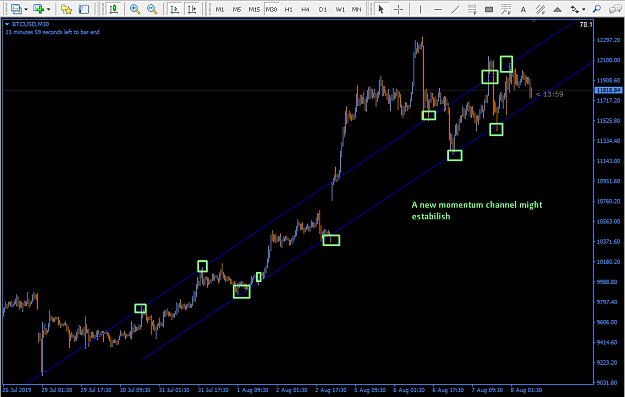This screenshot has width=625, height=397.
Task: Select the Crosshair tool
Action: click(399, 9)
